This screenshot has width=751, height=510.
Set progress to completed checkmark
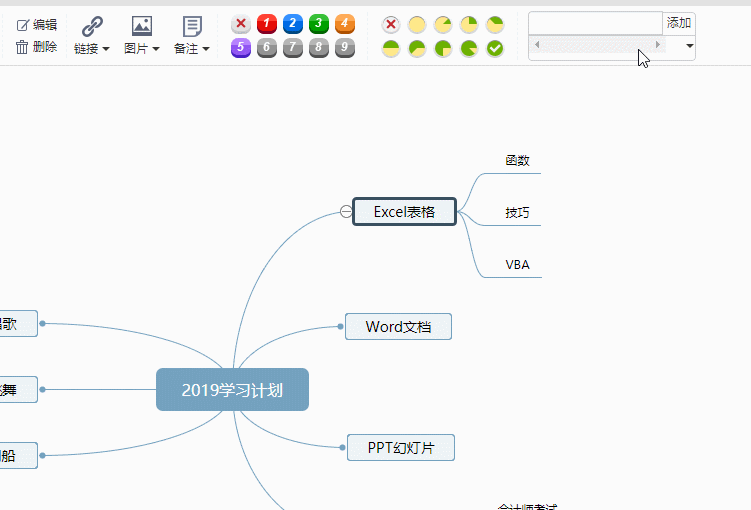[x=495, y=48]
